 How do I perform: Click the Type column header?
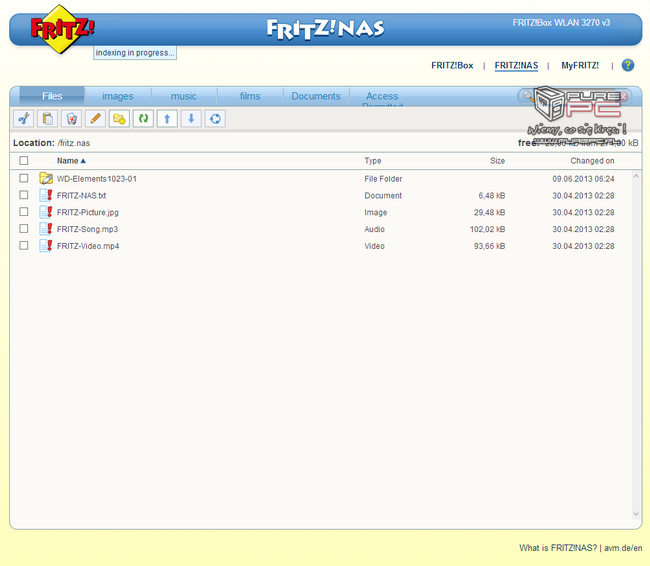(373, 161)
